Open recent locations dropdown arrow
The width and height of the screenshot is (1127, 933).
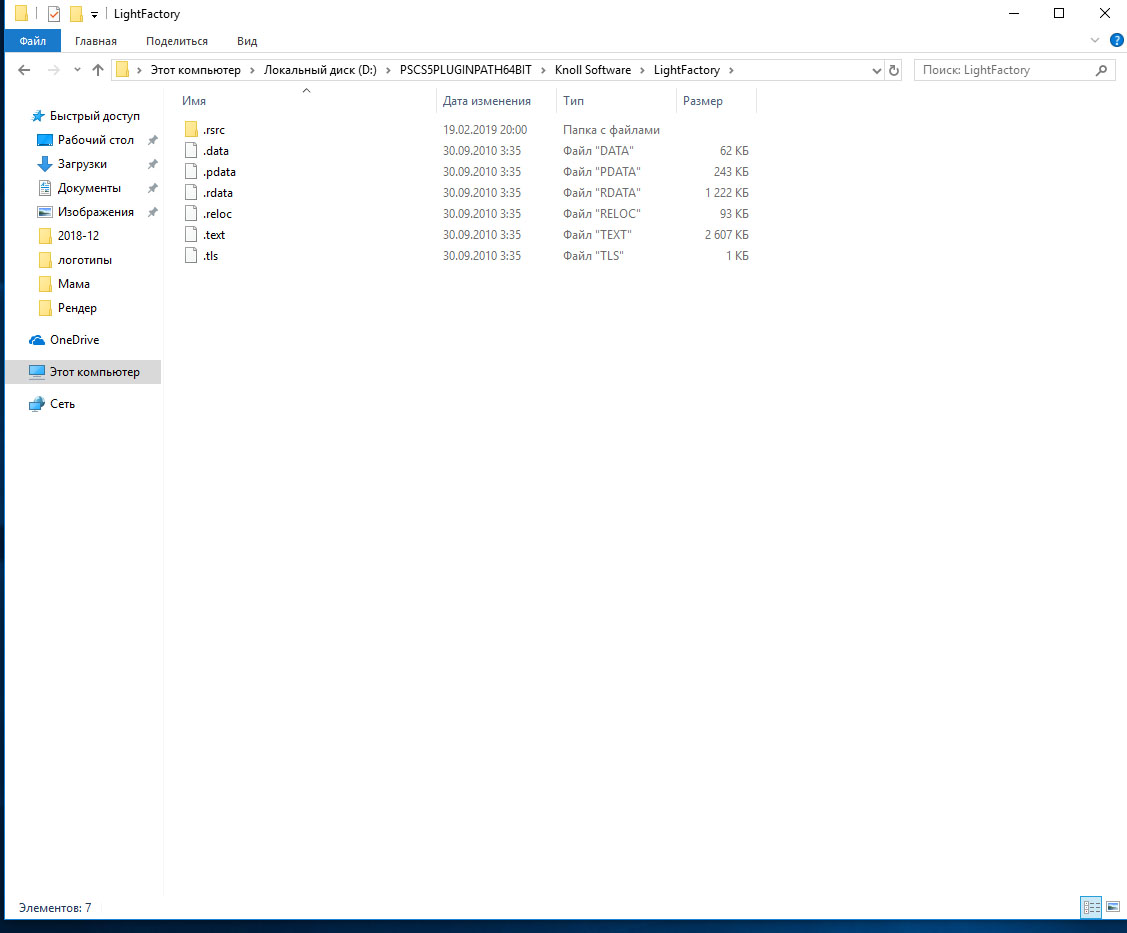pyautogui.click(x=77, y=70)
